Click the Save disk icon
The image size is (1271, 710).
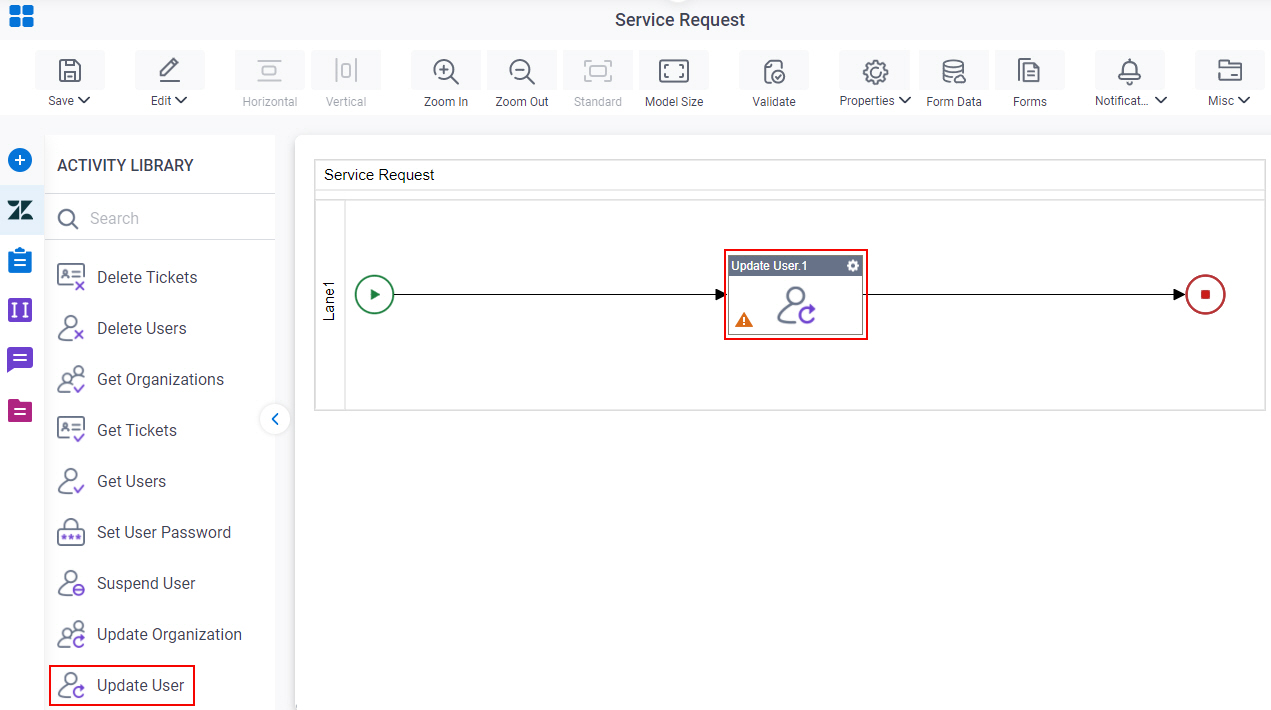point(69,71)
